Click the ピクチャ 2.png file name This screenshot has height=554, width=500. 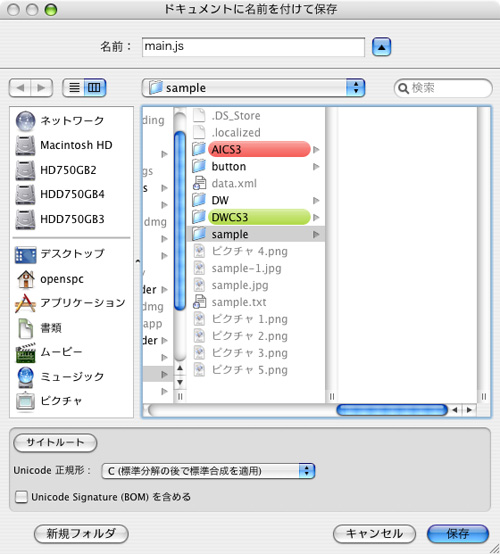click(249, 336)
